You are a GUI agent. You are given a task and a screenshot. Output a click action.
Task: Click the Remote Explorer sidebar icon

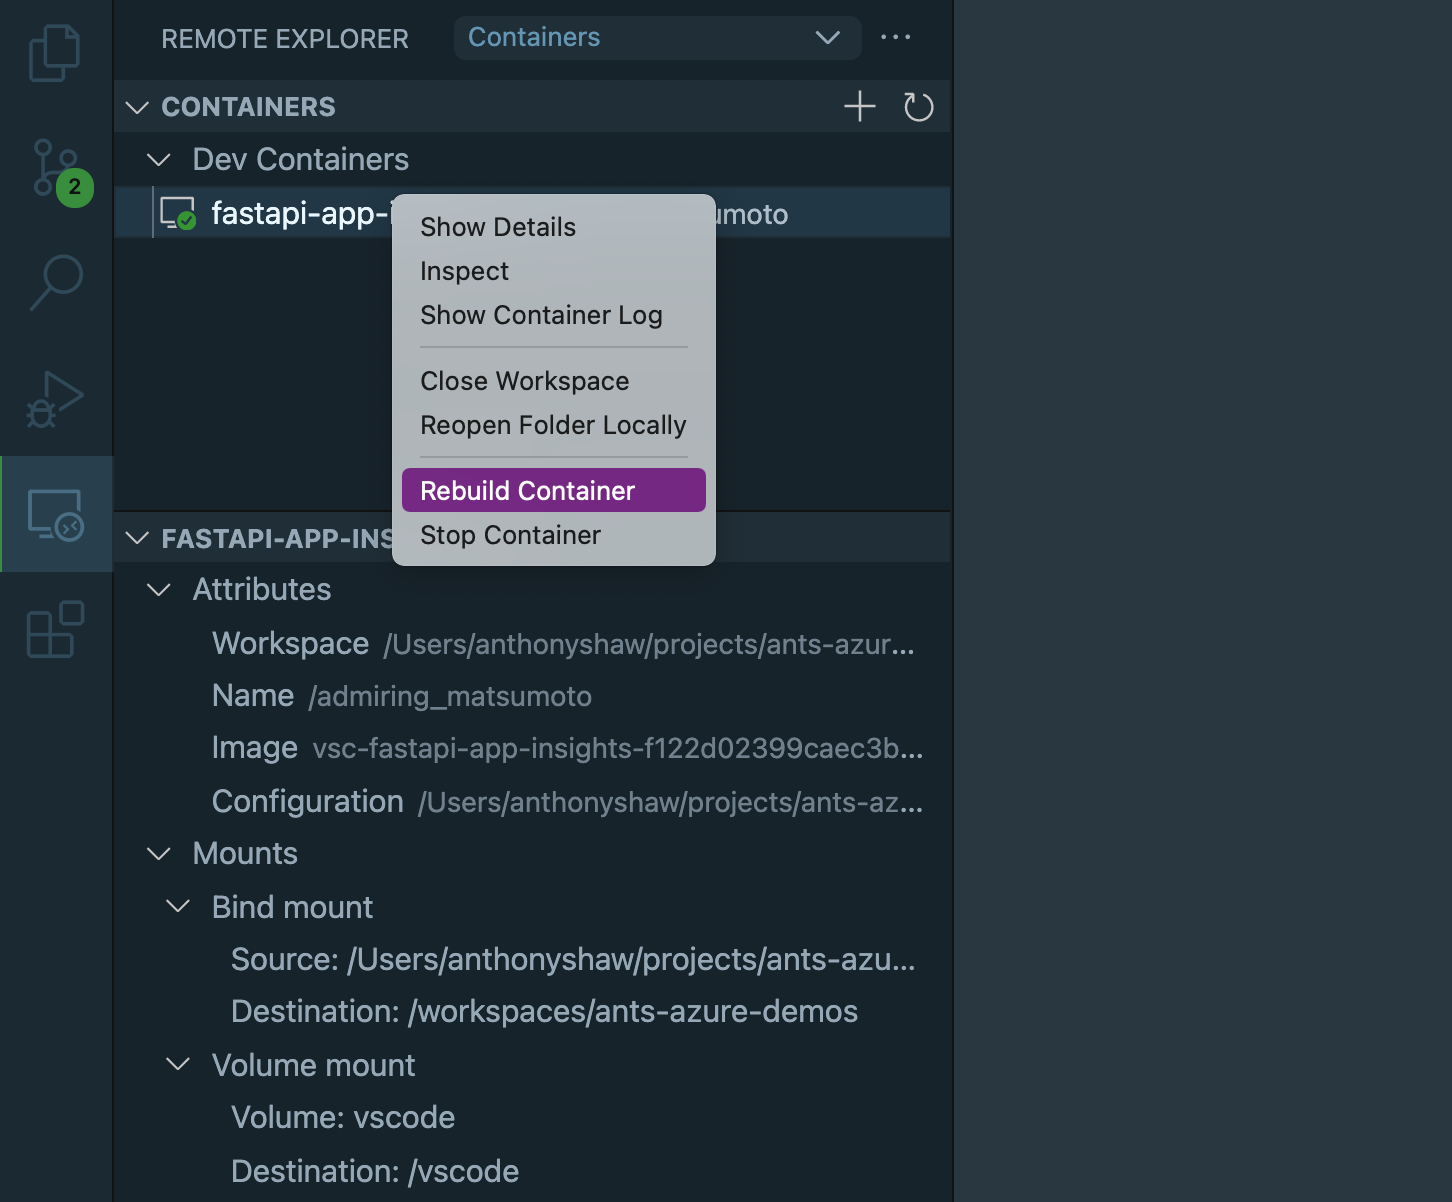pos(55,513)
